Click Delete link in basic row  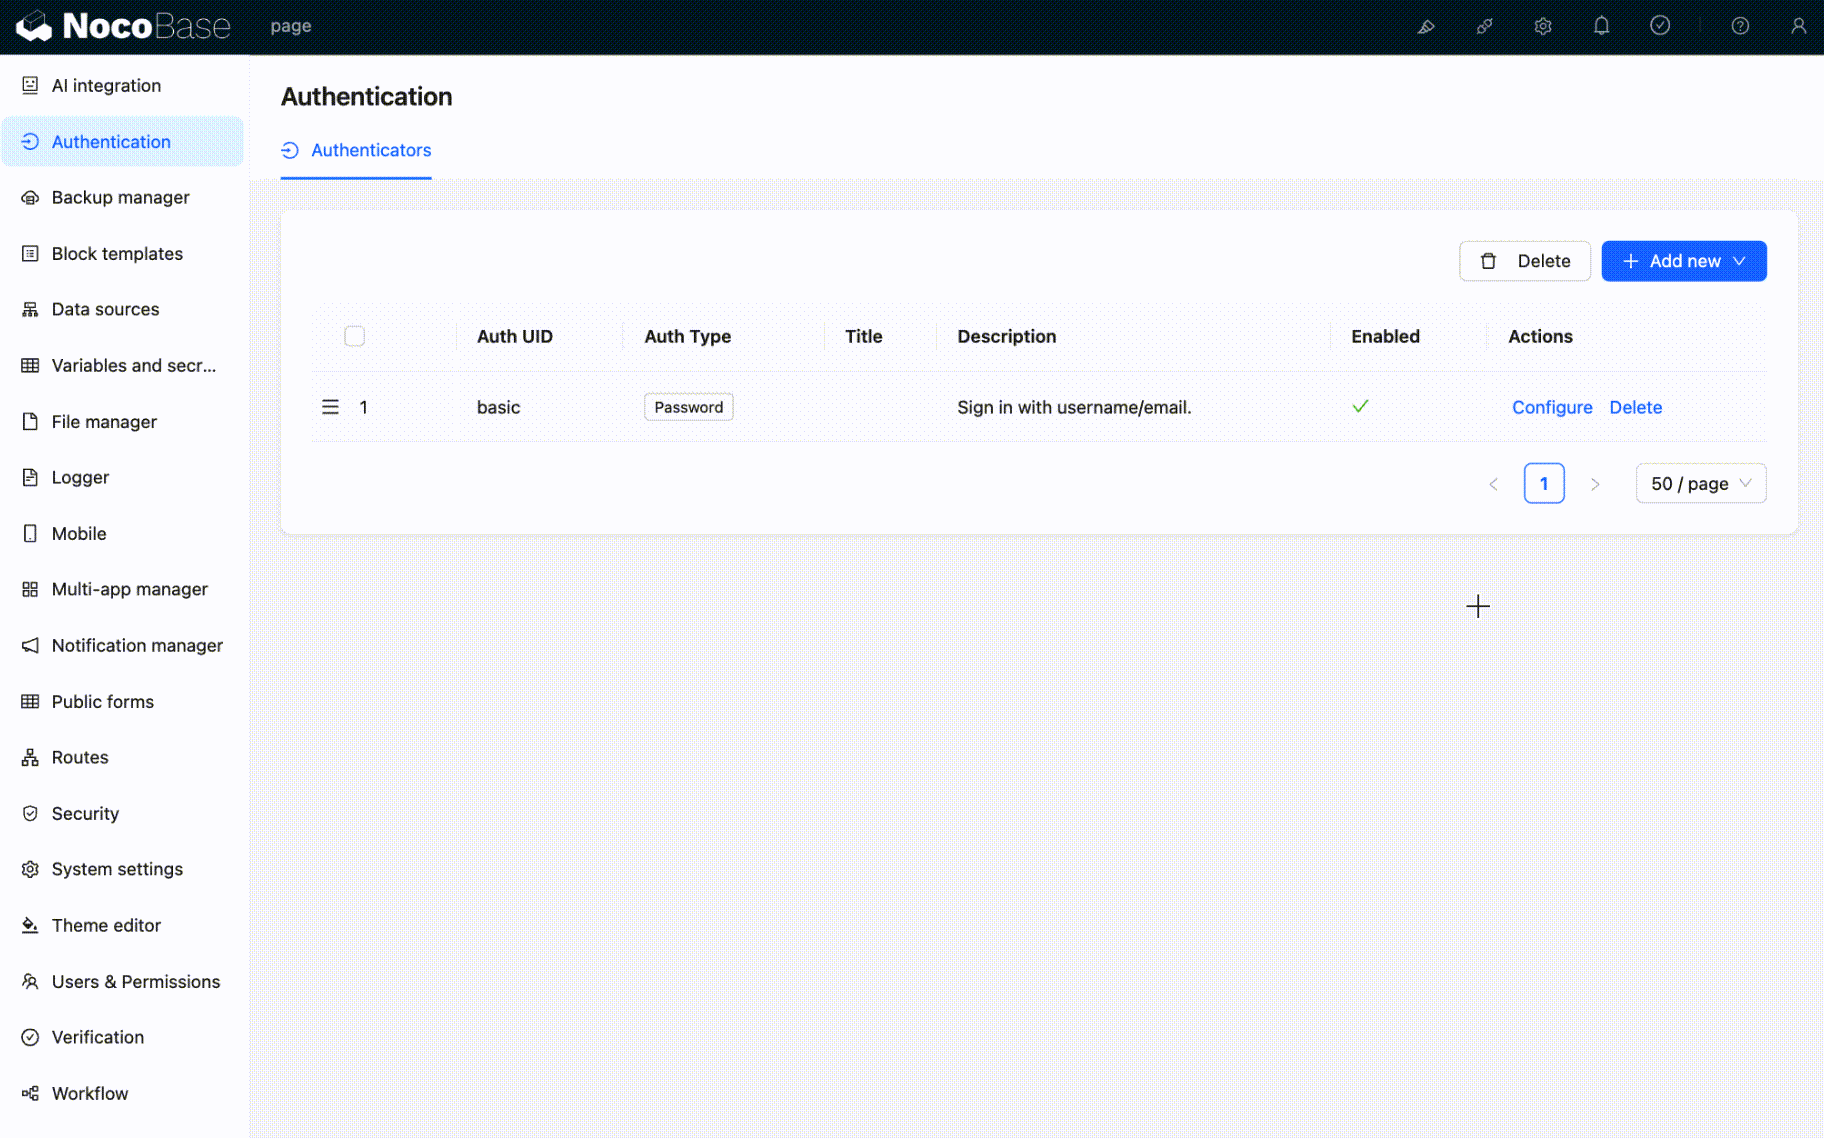coord(1635,407)
